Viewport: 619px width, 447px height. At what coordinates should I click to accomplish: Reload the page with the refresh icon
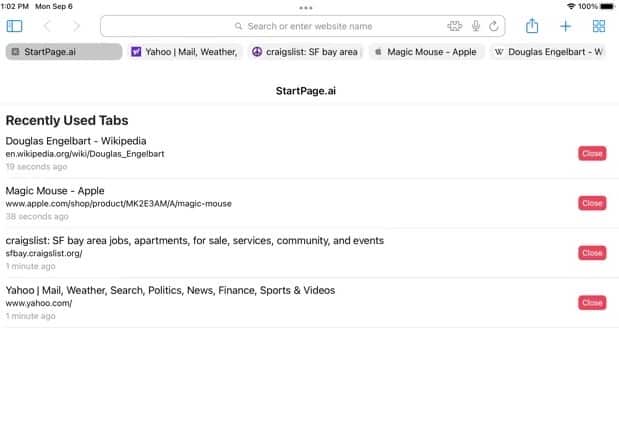click(493, 26)
